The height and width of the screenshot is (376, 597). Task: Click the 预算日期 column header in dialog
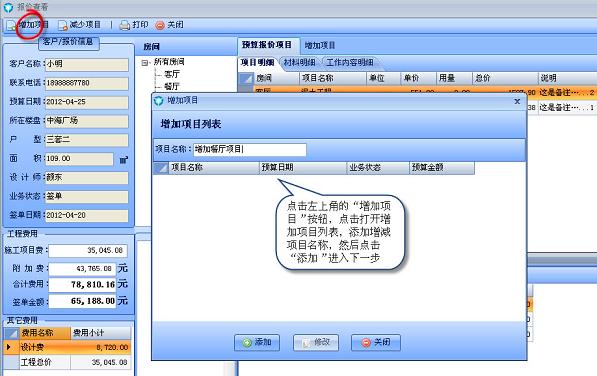tap(303, 167)
